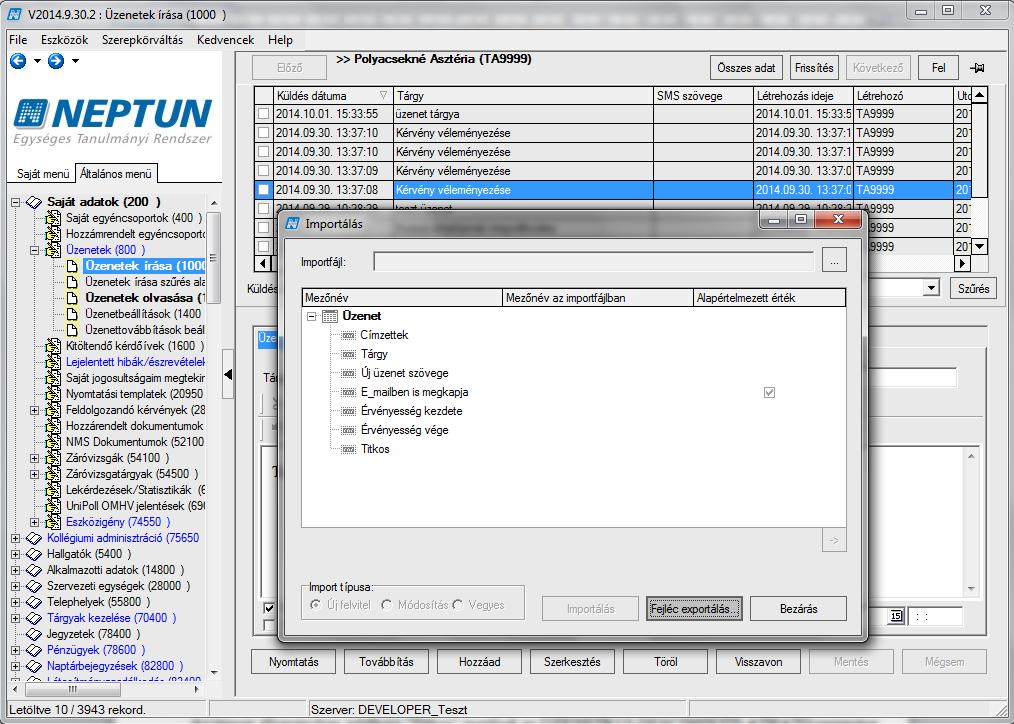Viewport: 1014px width, 724px height.
Task: Open the Kedvencek menu
Action: (x=226, y=40)
